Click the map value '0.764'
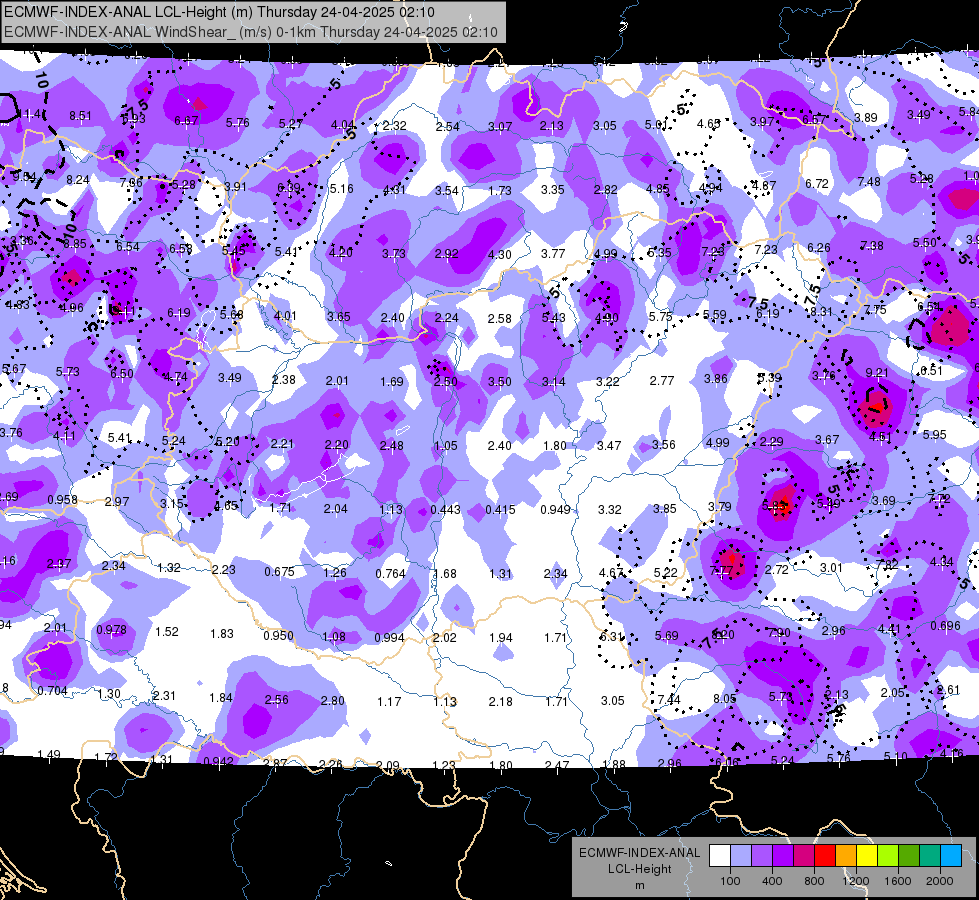This screenshot has height=900, width=979. [390, 573]
